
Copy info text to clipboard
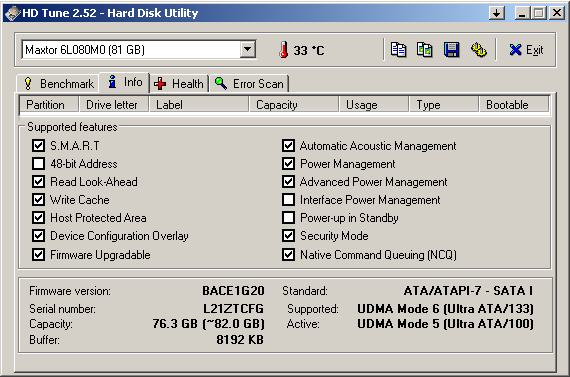[x=398, y=50]
